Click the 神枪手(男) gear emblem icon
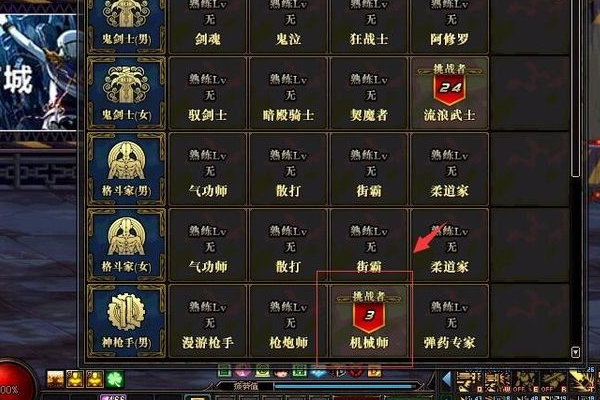This screenshot has height=400, width=600. click(127, 312)
